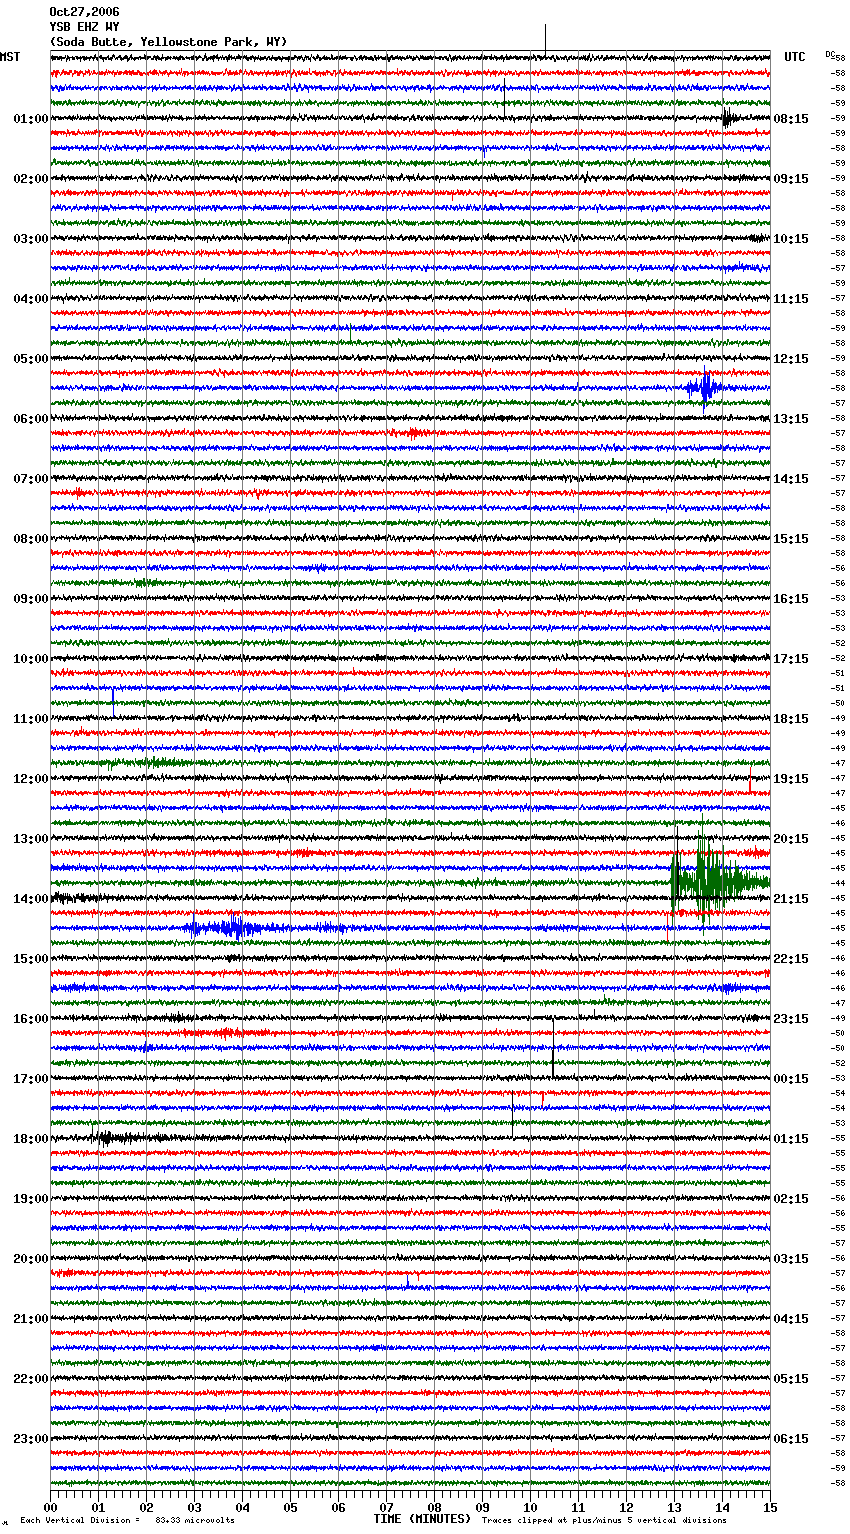Viewport: 850px width, 1534px height.
Task: Click the 13:15 UTC time label
Action: coord(791,419)
